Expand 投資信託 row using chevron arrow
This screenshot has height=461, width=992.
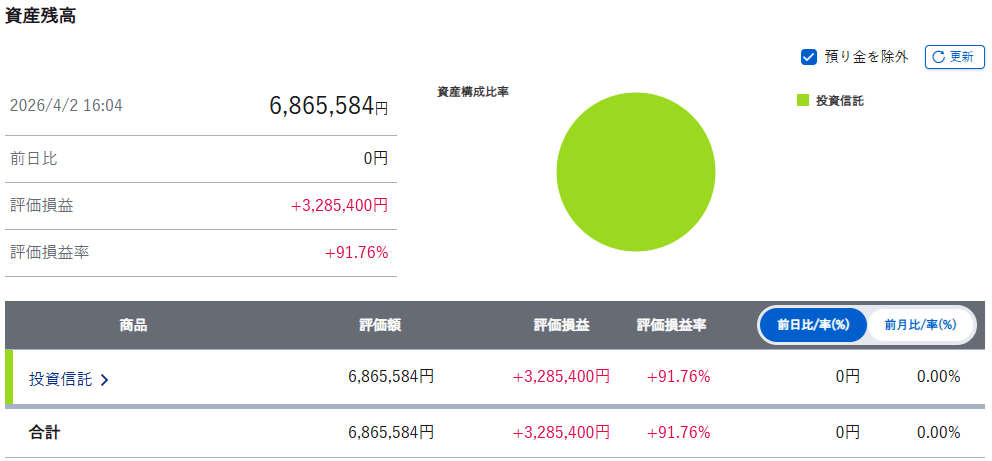click(x=105, y=380)
